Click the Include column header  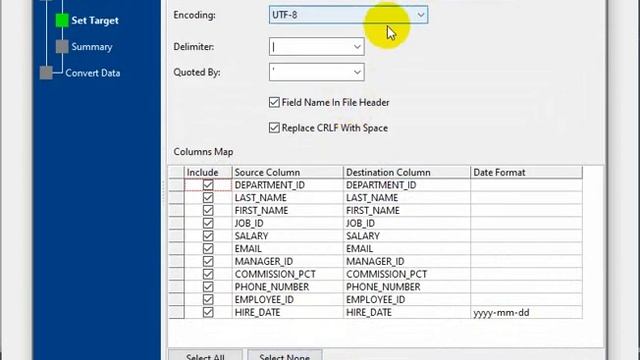point(208,172)
